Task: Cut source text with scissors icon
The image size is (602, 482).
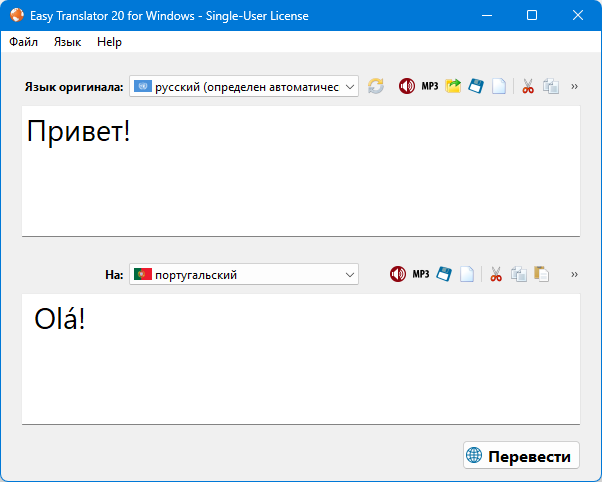Action: point(528,86)
